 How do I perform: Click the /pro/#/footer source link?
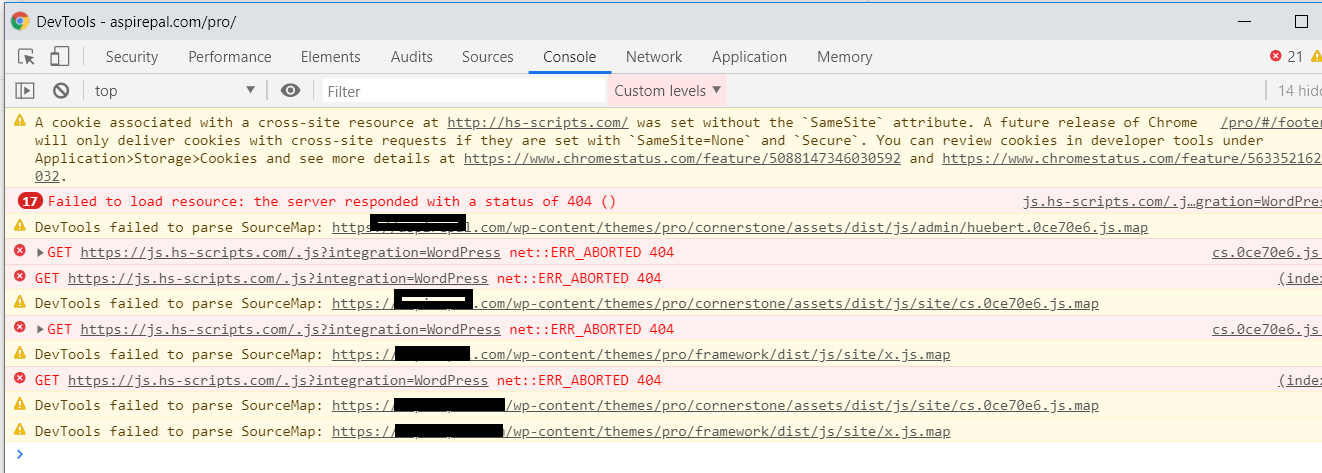click(1271, 122)
